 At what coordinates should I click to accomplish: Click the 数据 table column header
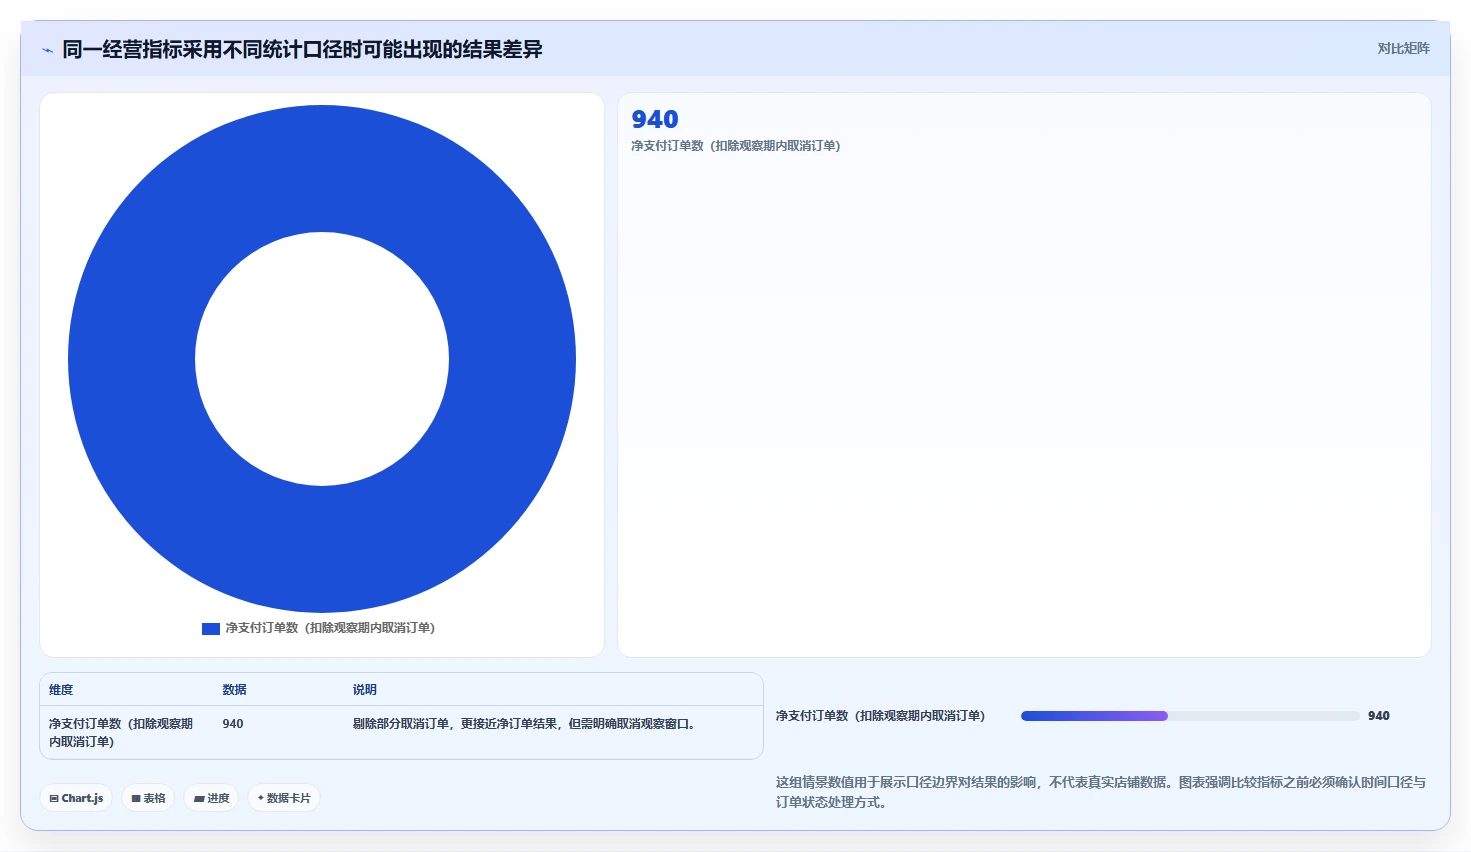pyautogui.click(x=234, y=690)
